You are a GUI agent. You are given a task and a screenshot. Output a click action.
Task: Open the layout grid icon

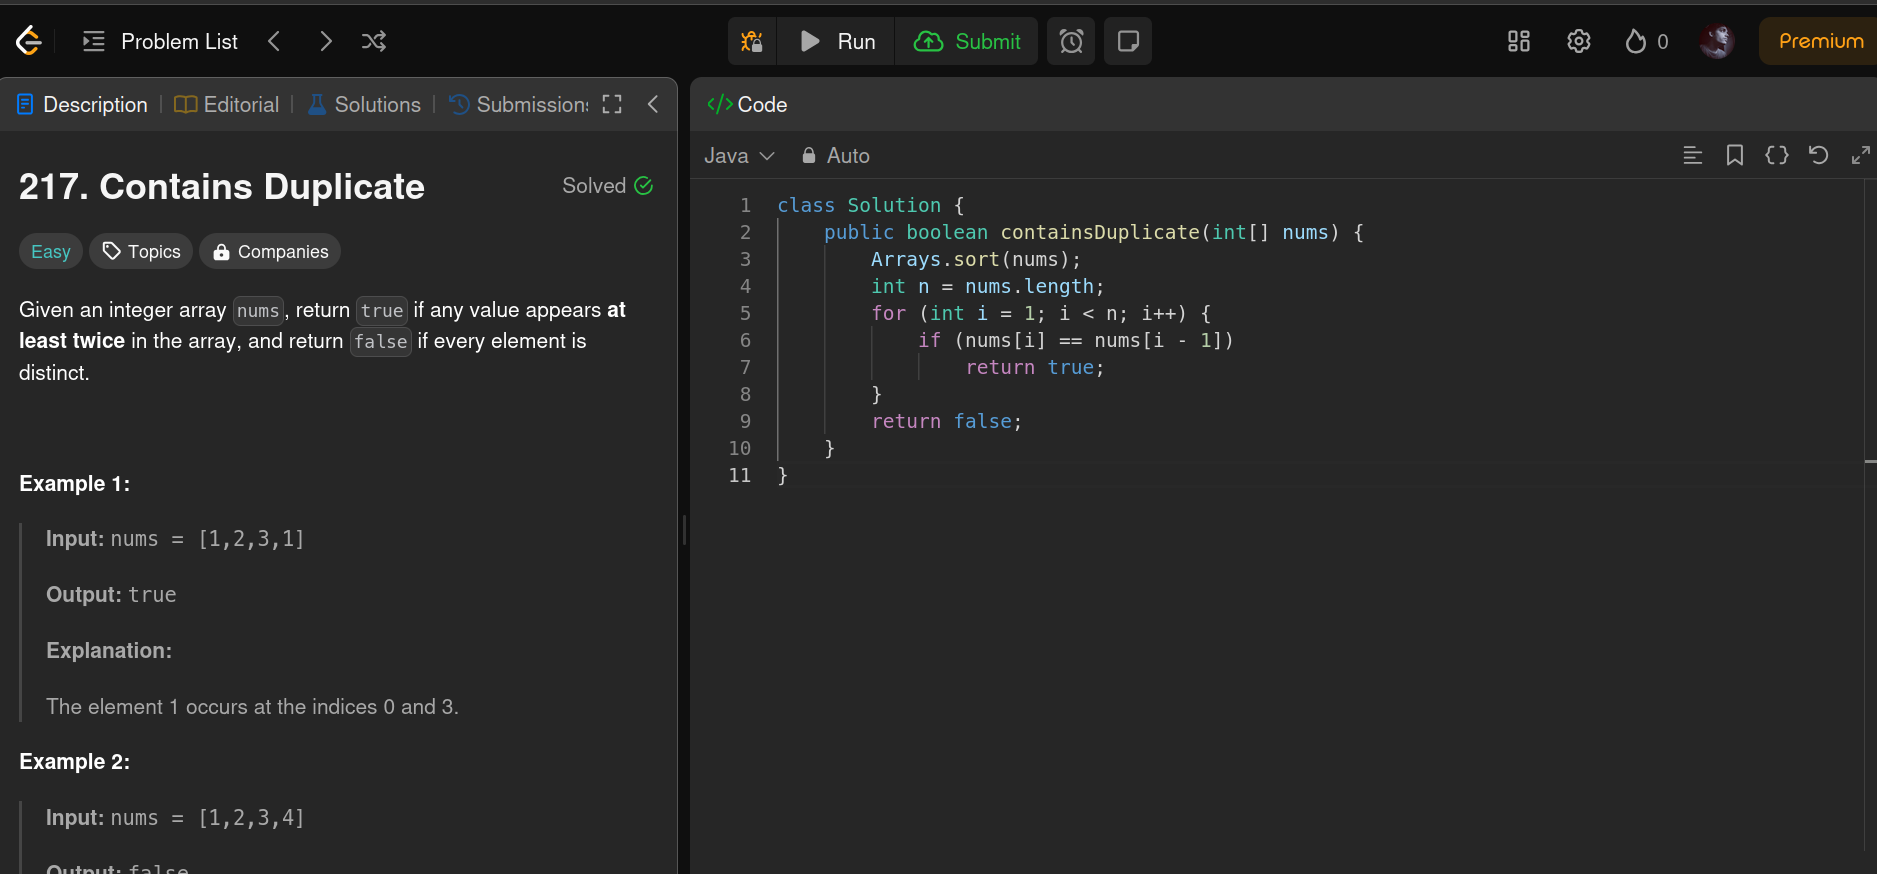[x=1519, y=41]
